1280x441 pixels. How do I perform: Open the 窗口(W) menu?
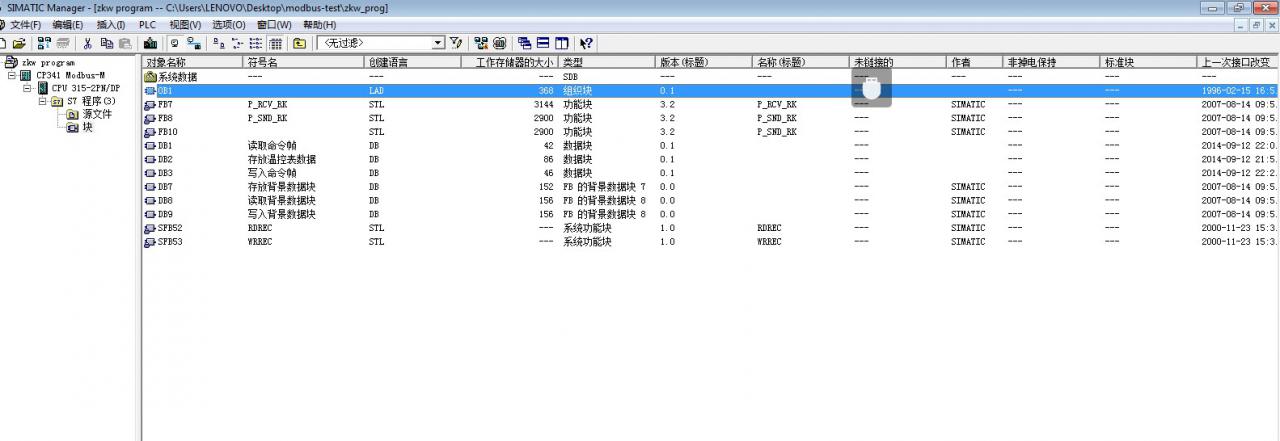pyautogui.click(x=274, y=24)
